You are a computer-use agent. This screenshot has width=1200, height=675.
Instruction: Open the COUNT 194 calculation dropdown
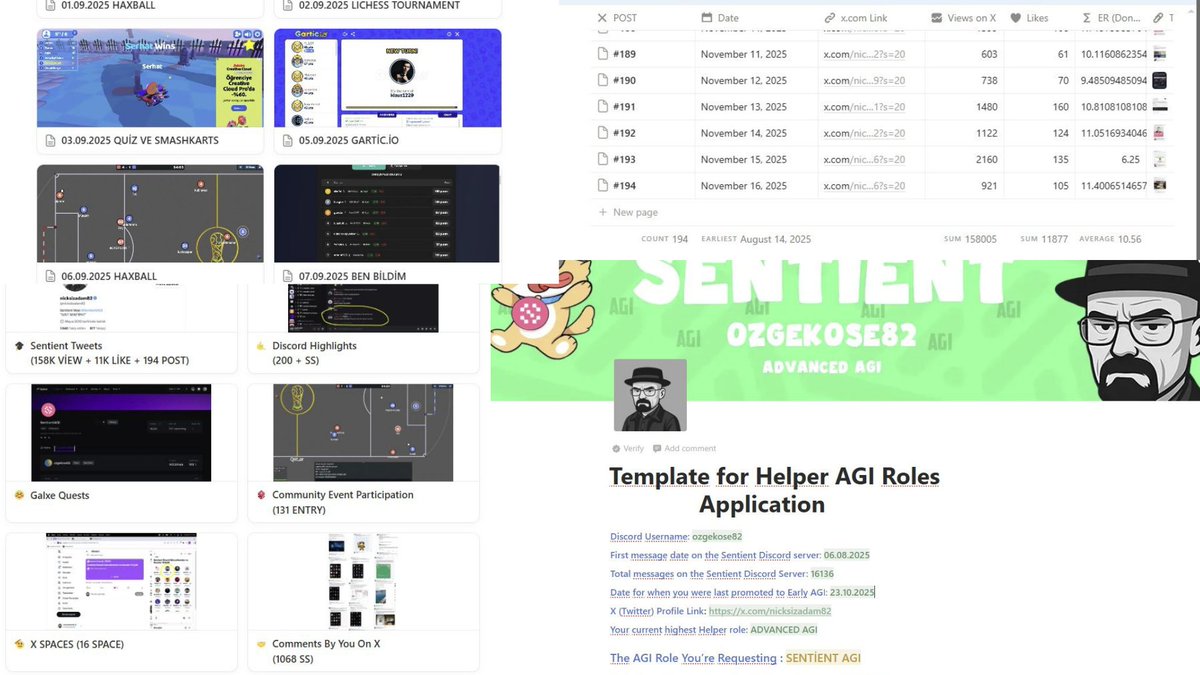pos(665,239)
